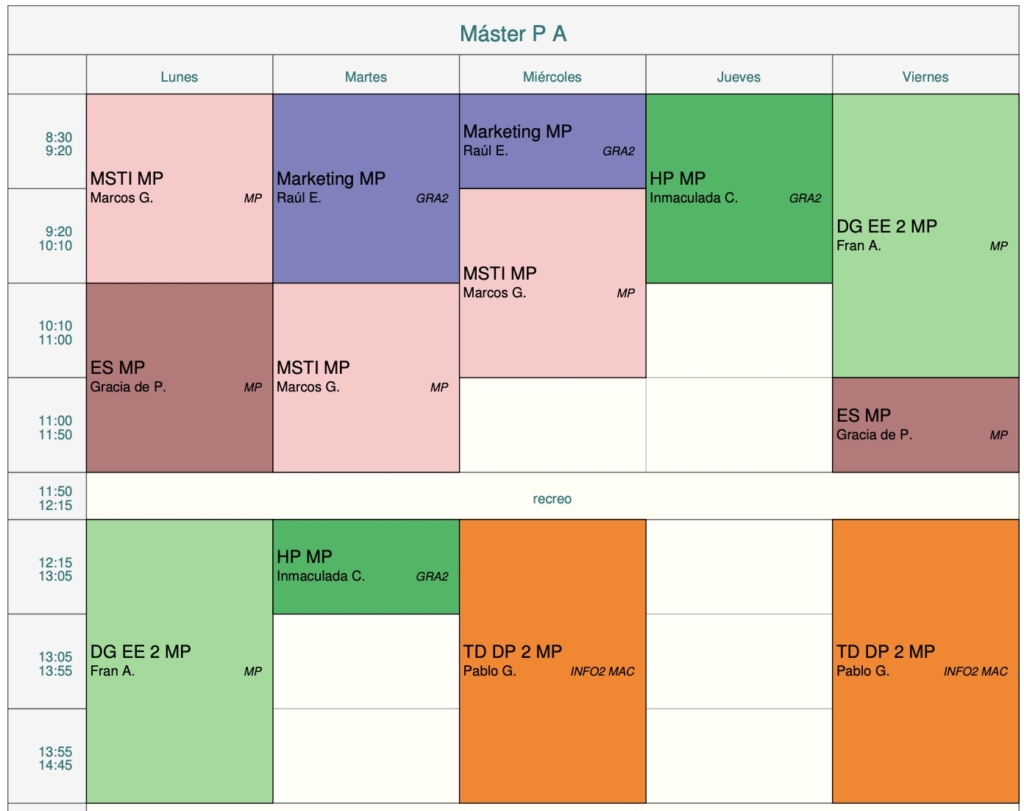1024x811 pixels.
Task: Click the recreo break row
Action: pos(552,497)
